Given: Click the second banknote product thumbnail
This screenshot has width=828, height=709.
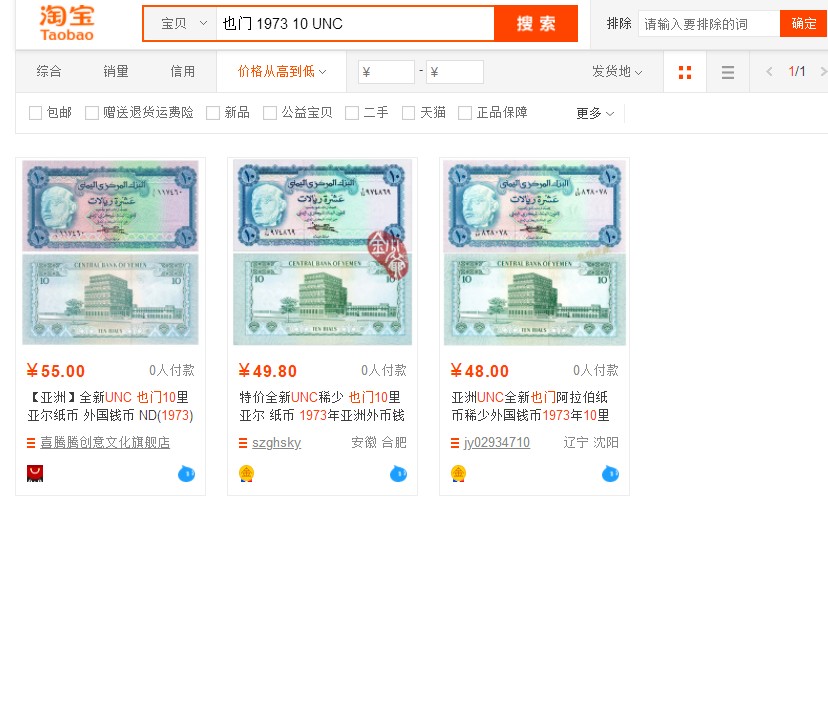Looking at the screenshot, I should coord(322,251).
